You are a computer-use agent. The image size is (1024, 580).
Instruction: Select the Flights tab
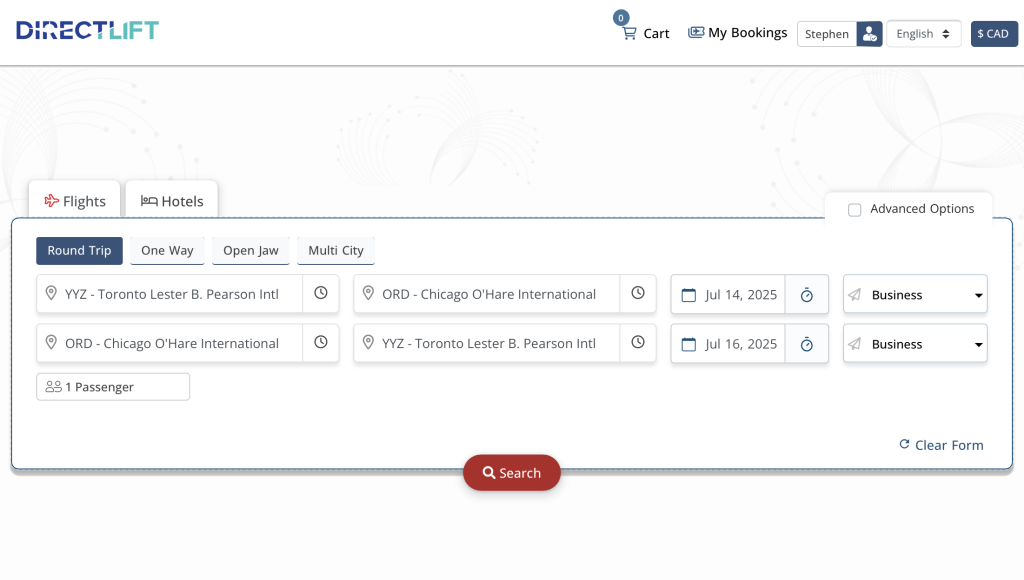74,200
